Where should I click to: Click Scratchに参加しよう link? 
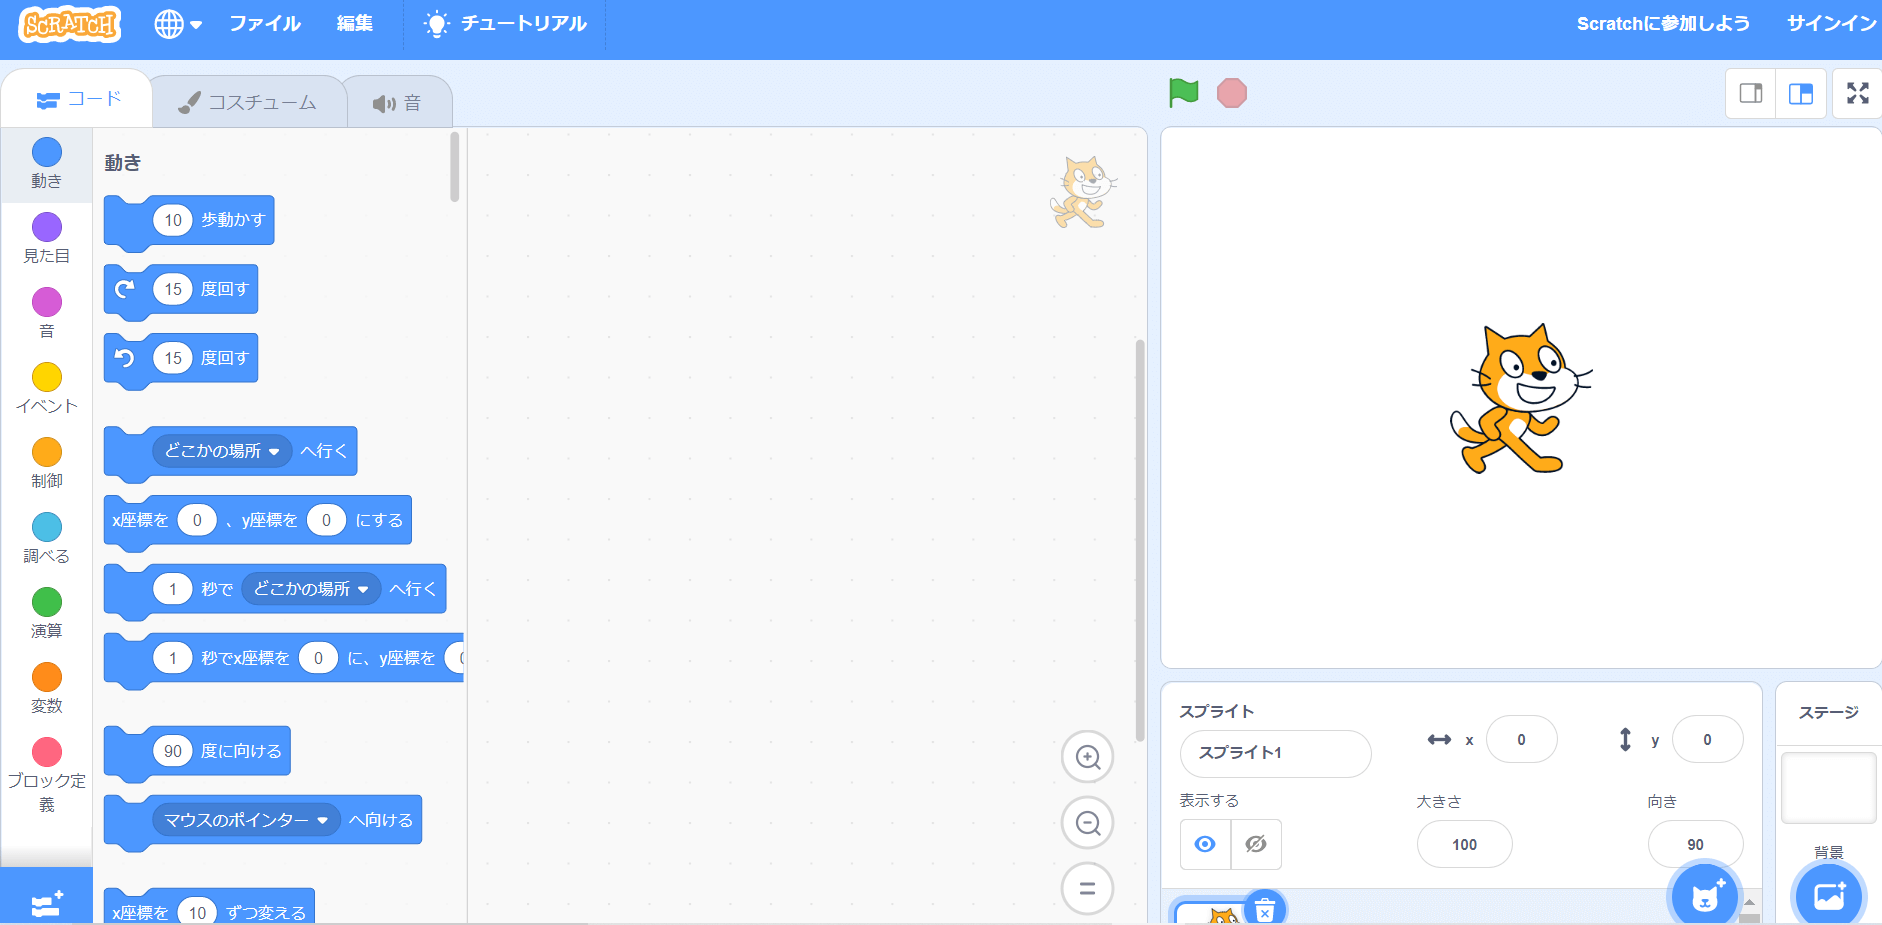[x=1663, y=23]
